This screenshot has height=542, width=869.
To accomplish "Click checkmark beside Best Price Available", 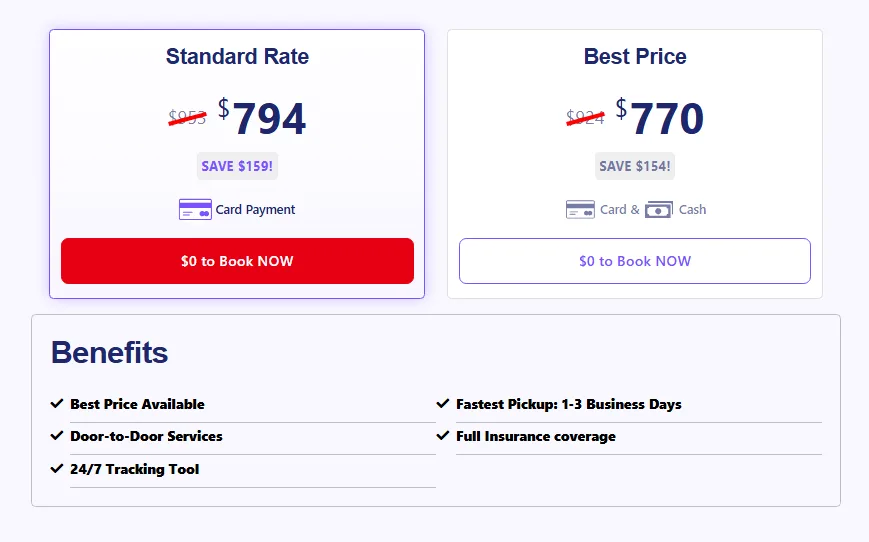I will [57, 404].
